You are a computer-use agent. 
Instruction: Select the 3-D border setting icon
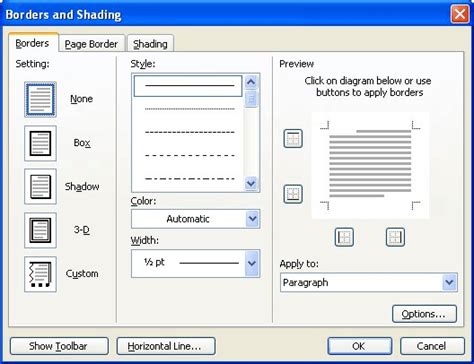tap(40, 230)
